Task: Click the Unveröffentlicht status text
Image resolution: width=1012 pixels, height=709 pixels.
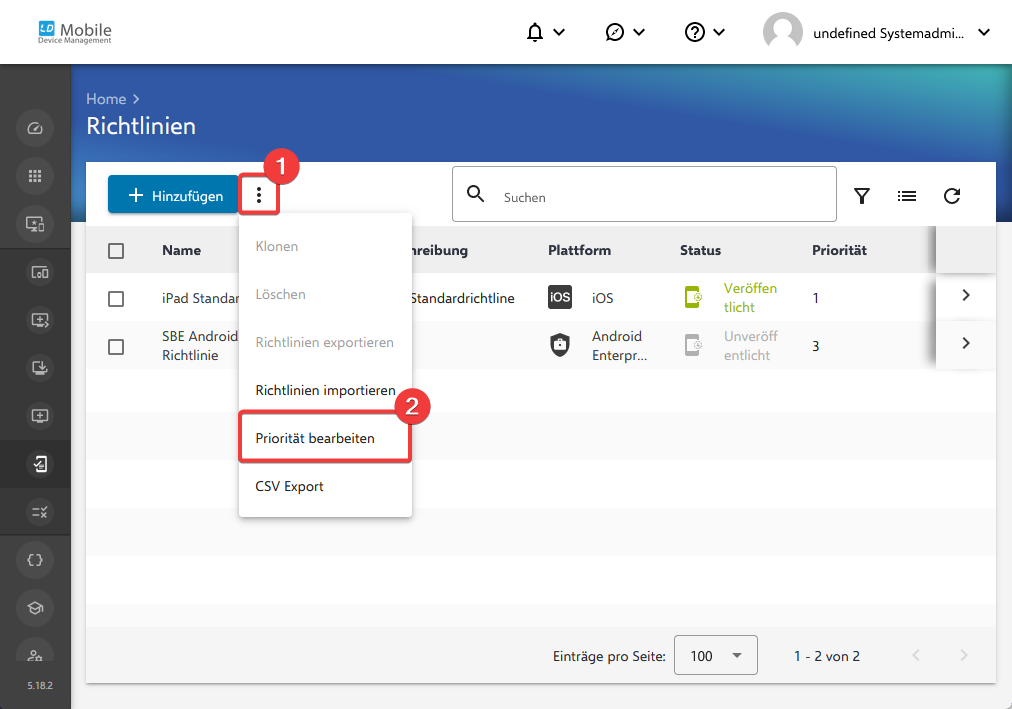Action: click(751, 346)
